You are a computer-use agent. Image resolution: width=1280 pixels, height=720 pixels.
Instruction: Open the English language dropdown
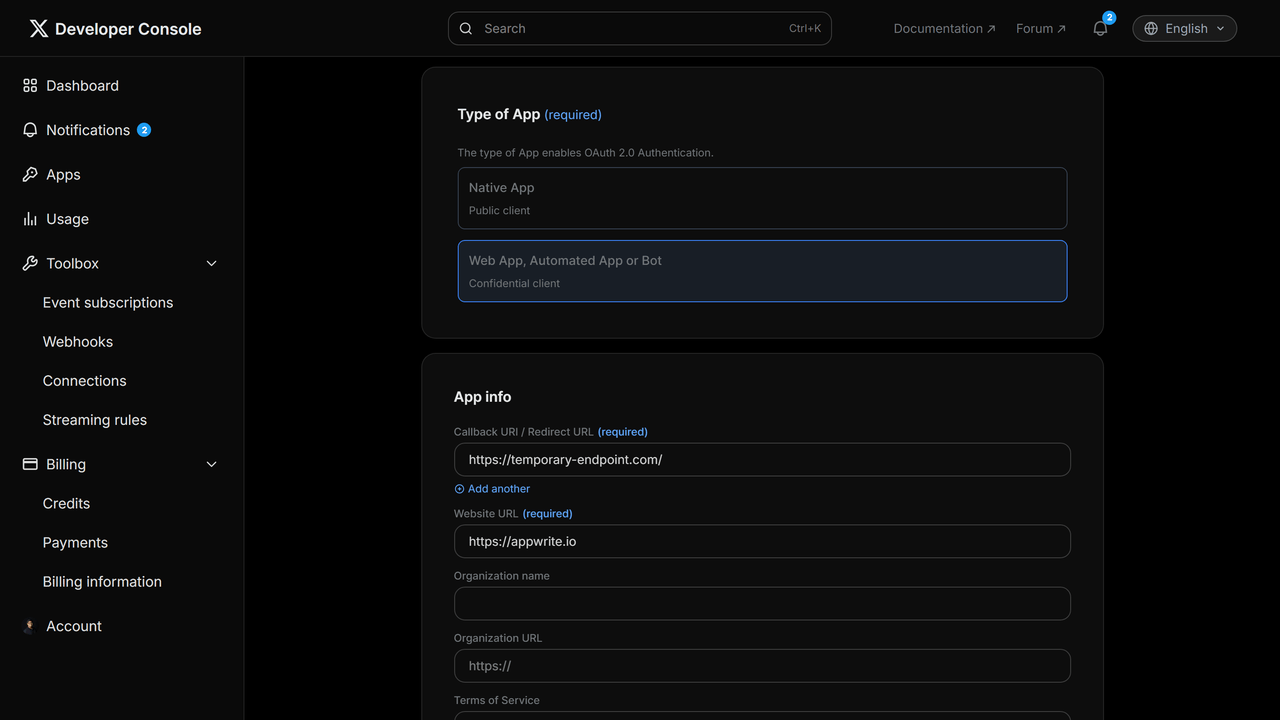click(1184, 29)
